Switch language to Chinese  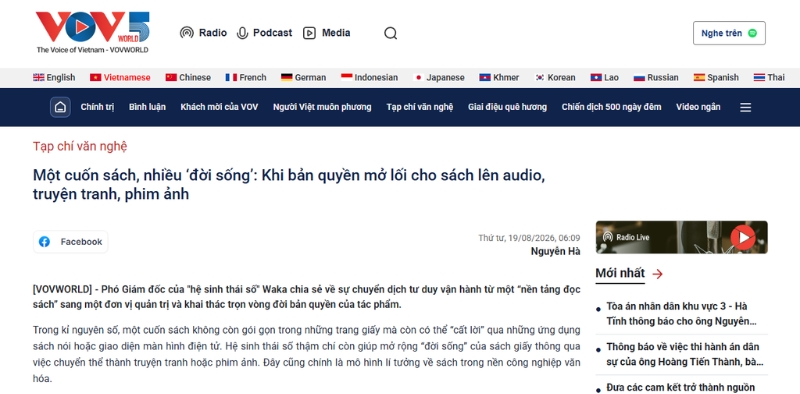click(x=188, y=78)
